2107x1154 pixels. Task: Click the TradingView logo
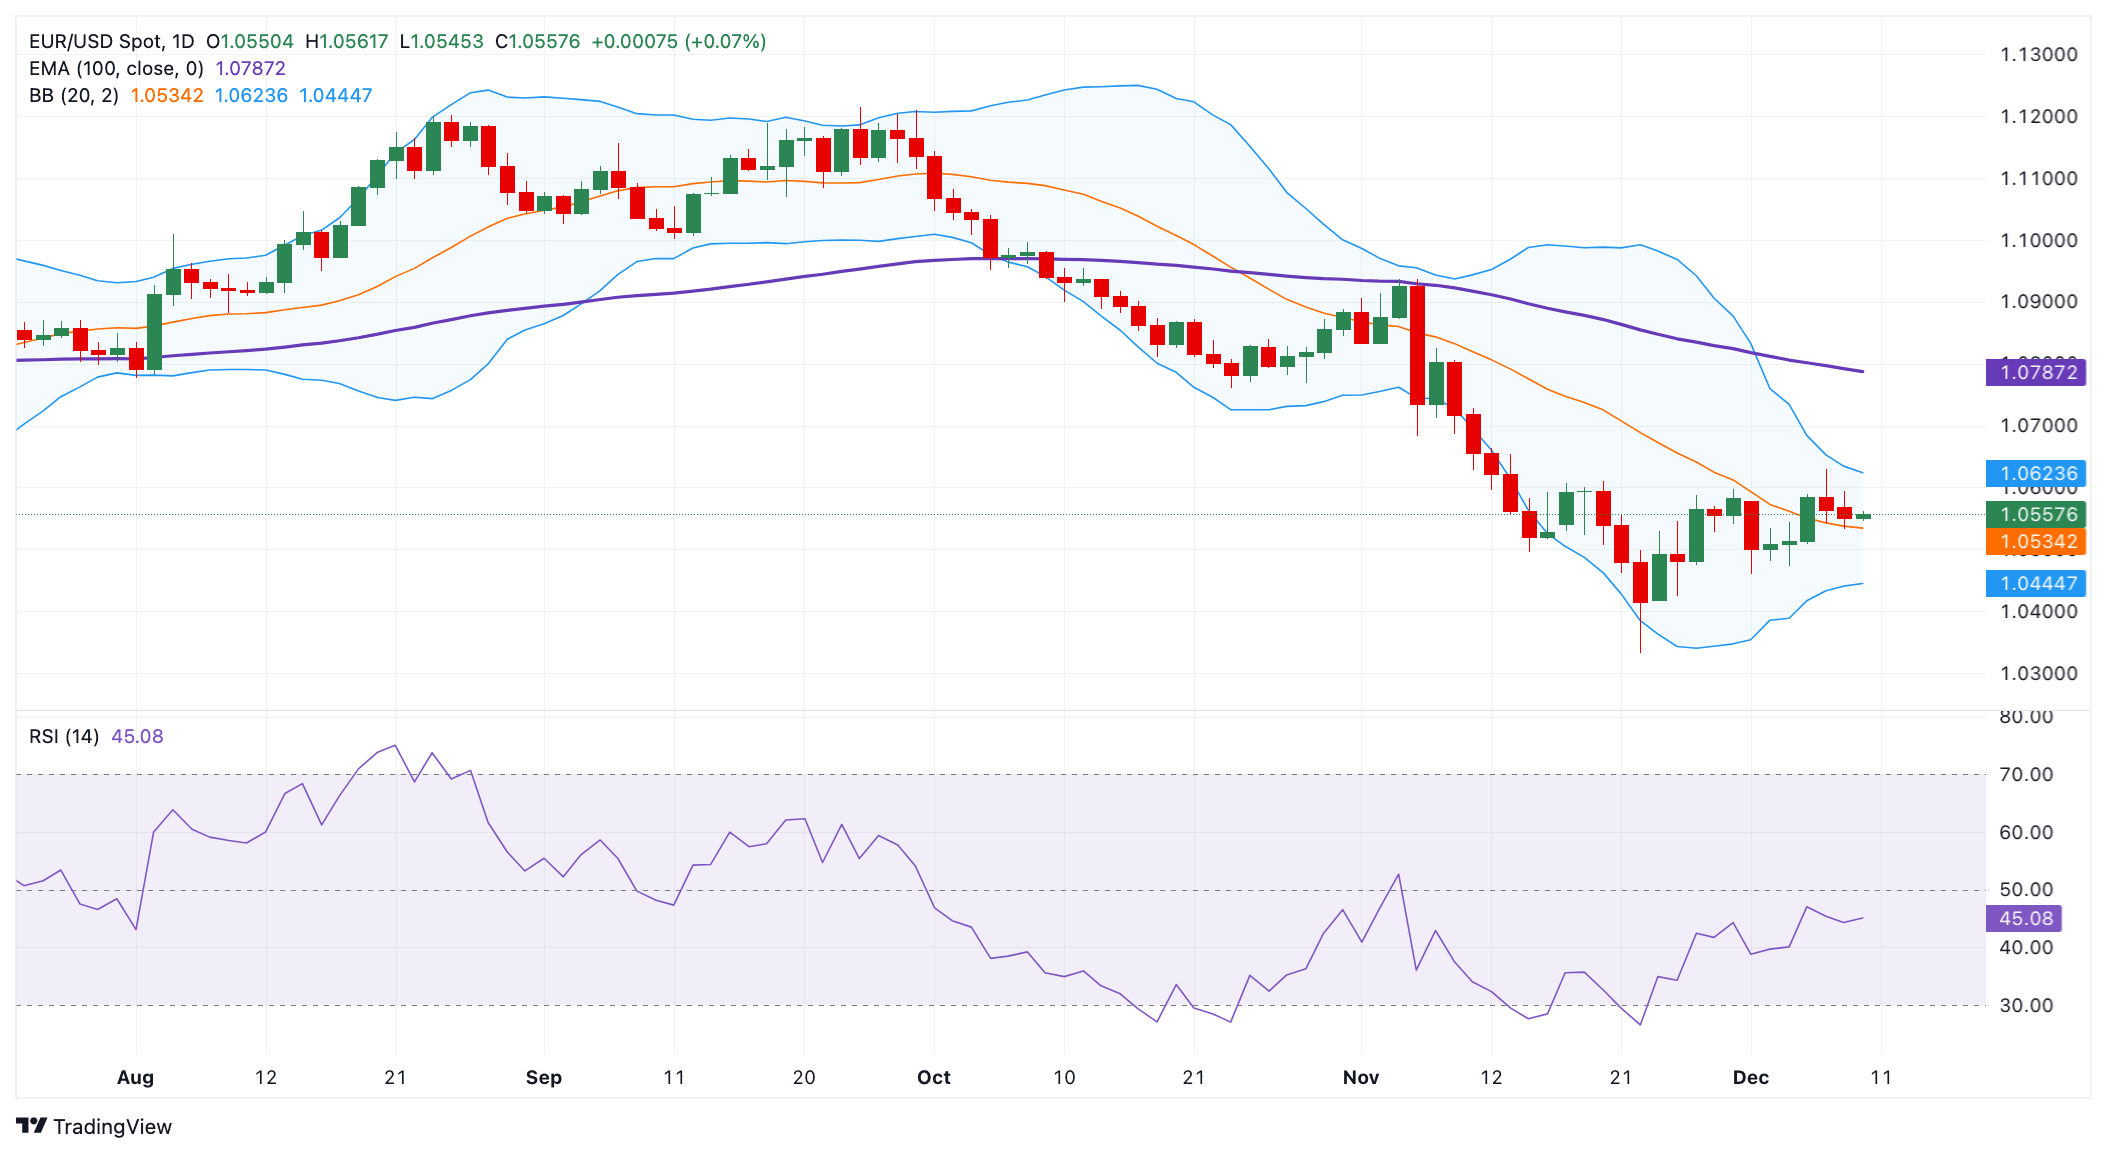(95, 1126)
